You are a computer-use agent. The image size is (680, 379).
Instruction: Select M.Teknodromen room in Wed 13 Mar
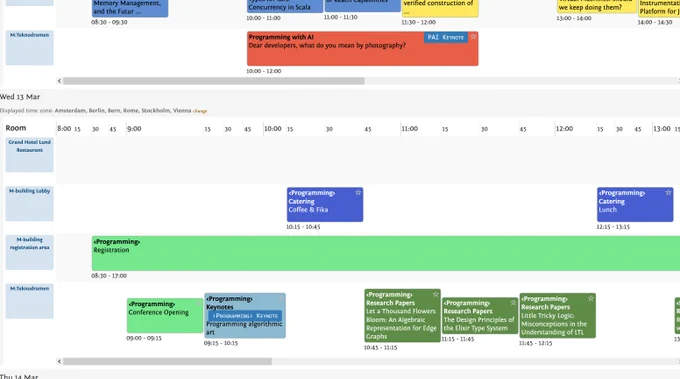(x=29, y=301)
